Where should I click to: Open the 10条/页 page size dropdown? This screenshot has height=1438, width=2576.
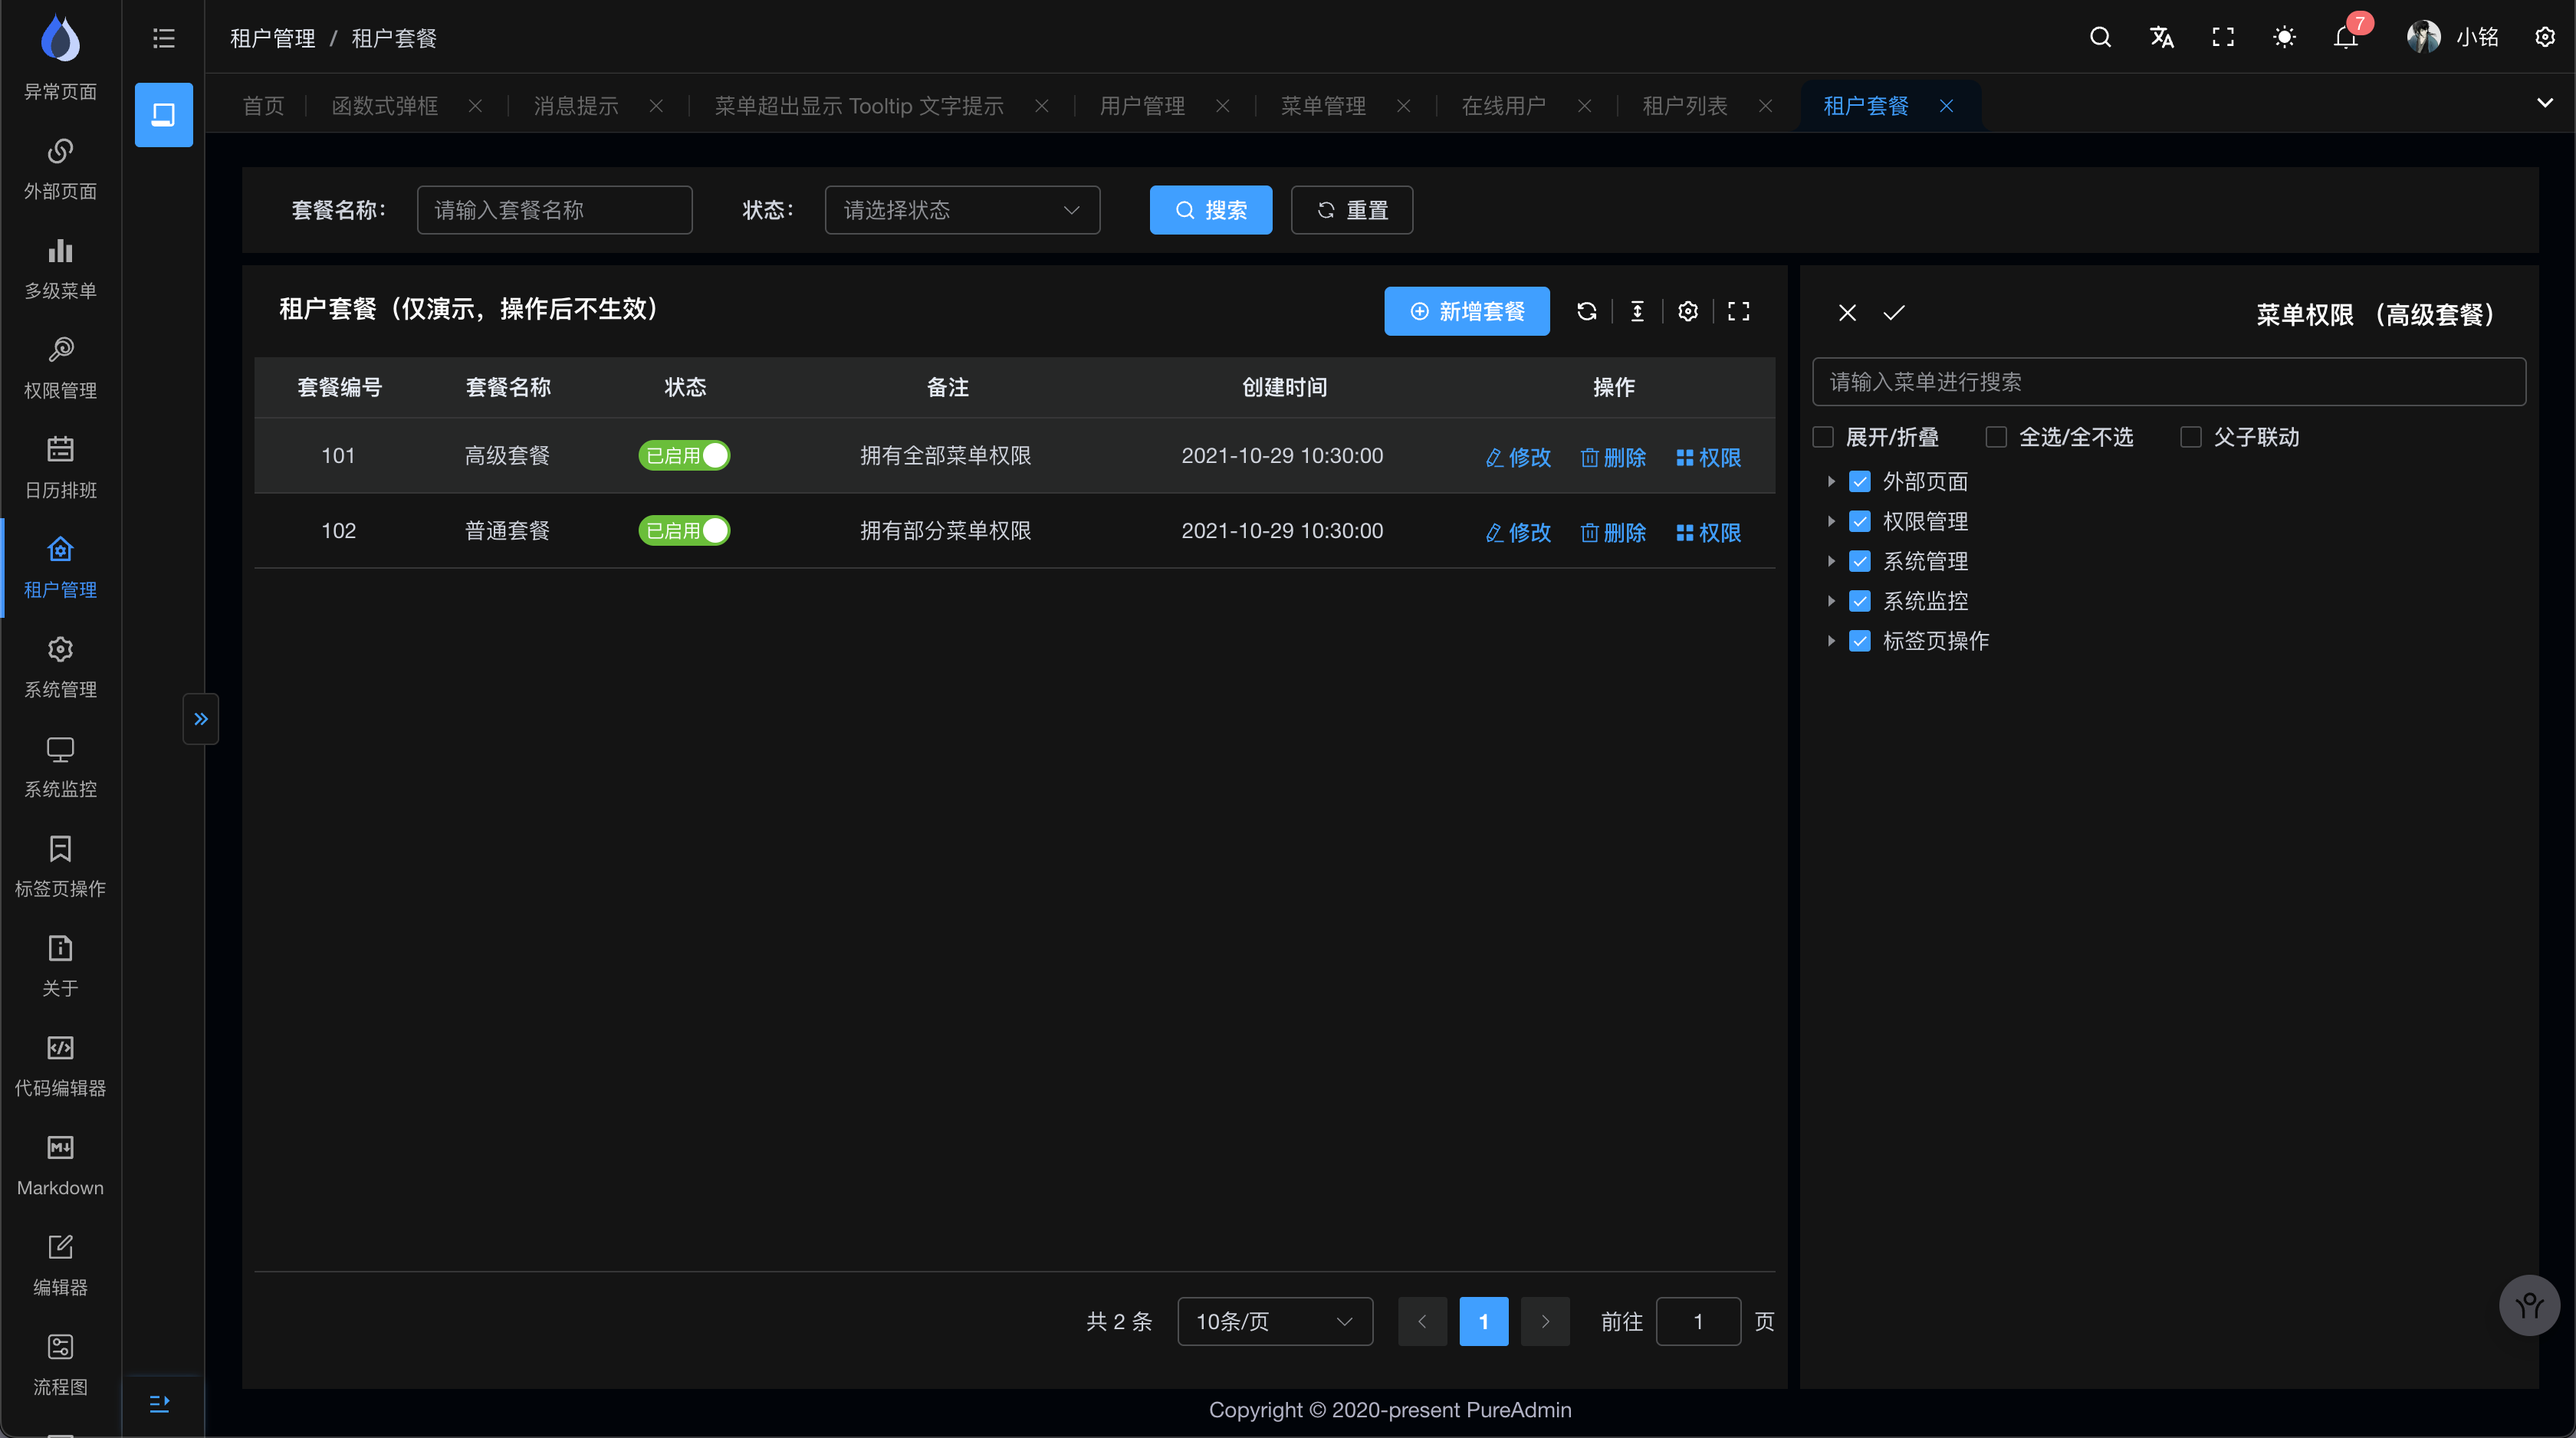click(x=1274, y=1322)
